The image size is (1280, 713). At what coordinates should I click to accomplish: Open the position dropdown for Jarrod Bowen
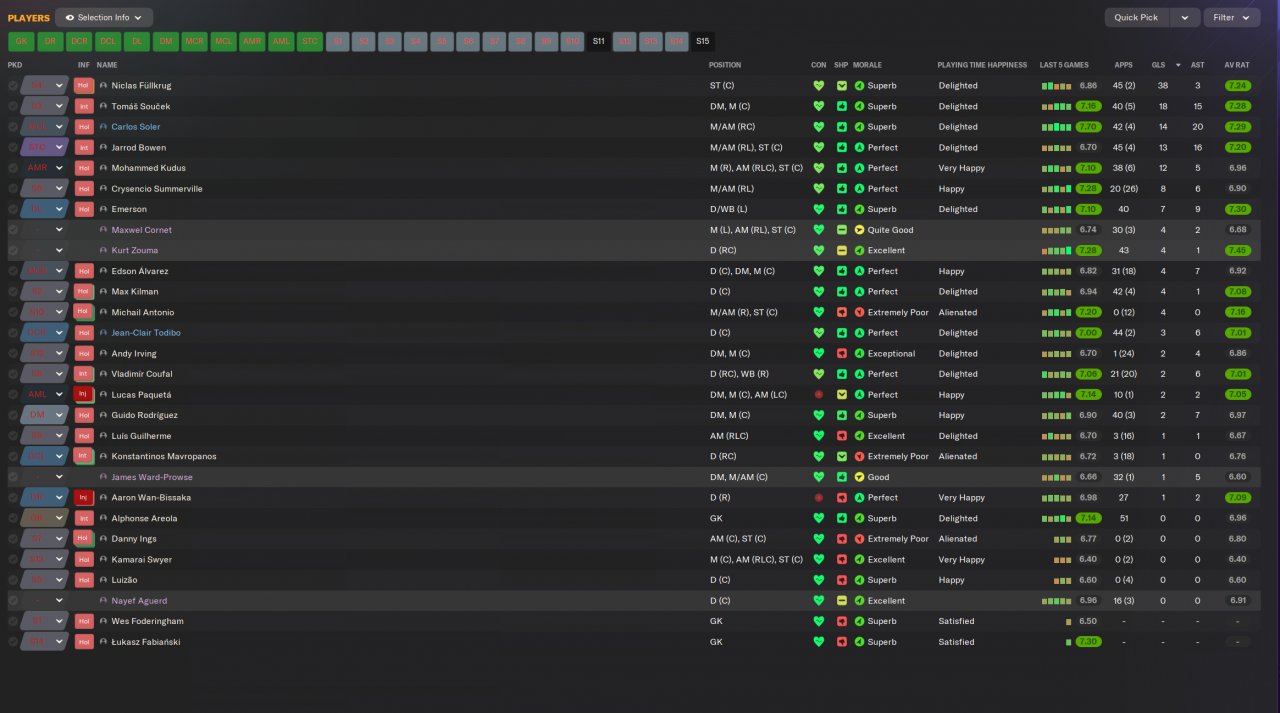(x=59, y=147)
